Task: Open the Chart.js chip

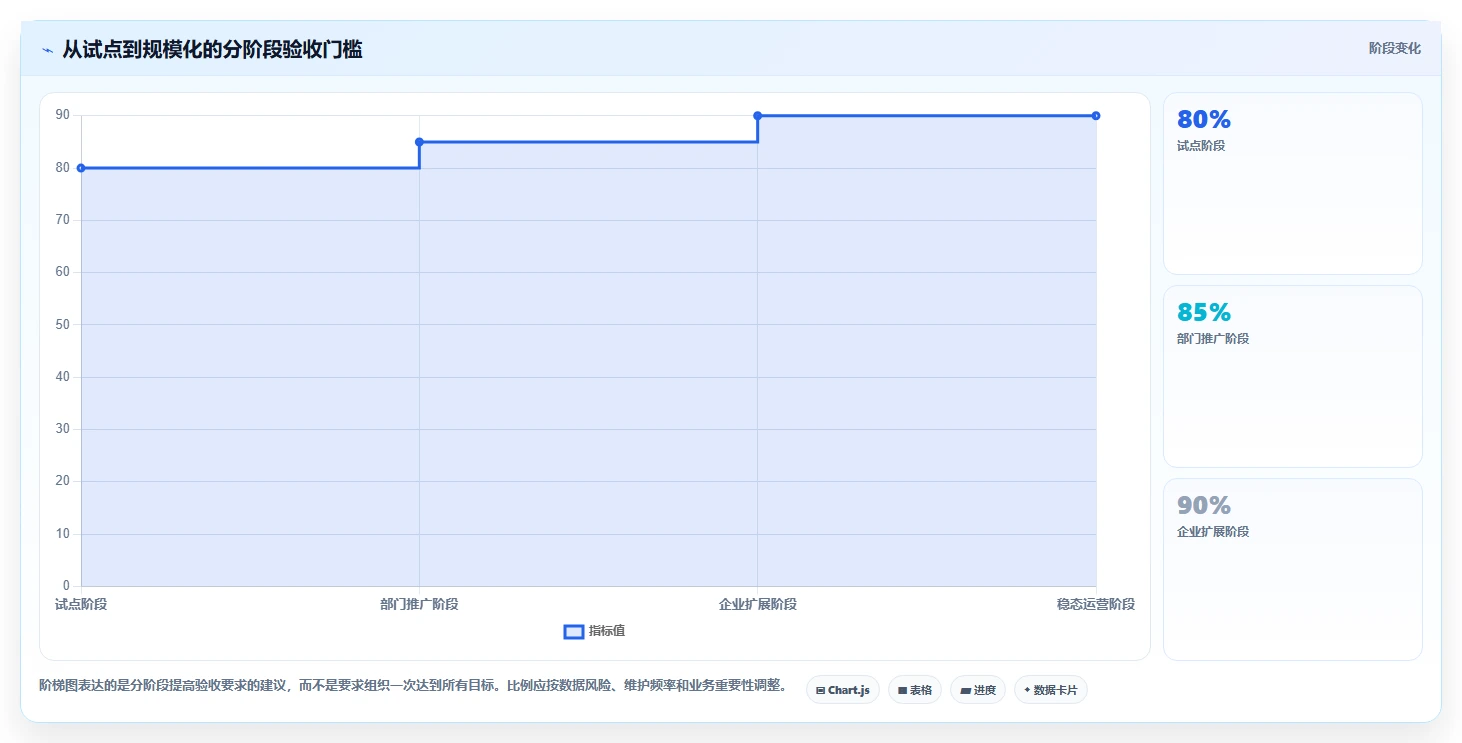Action: (843, 690)
